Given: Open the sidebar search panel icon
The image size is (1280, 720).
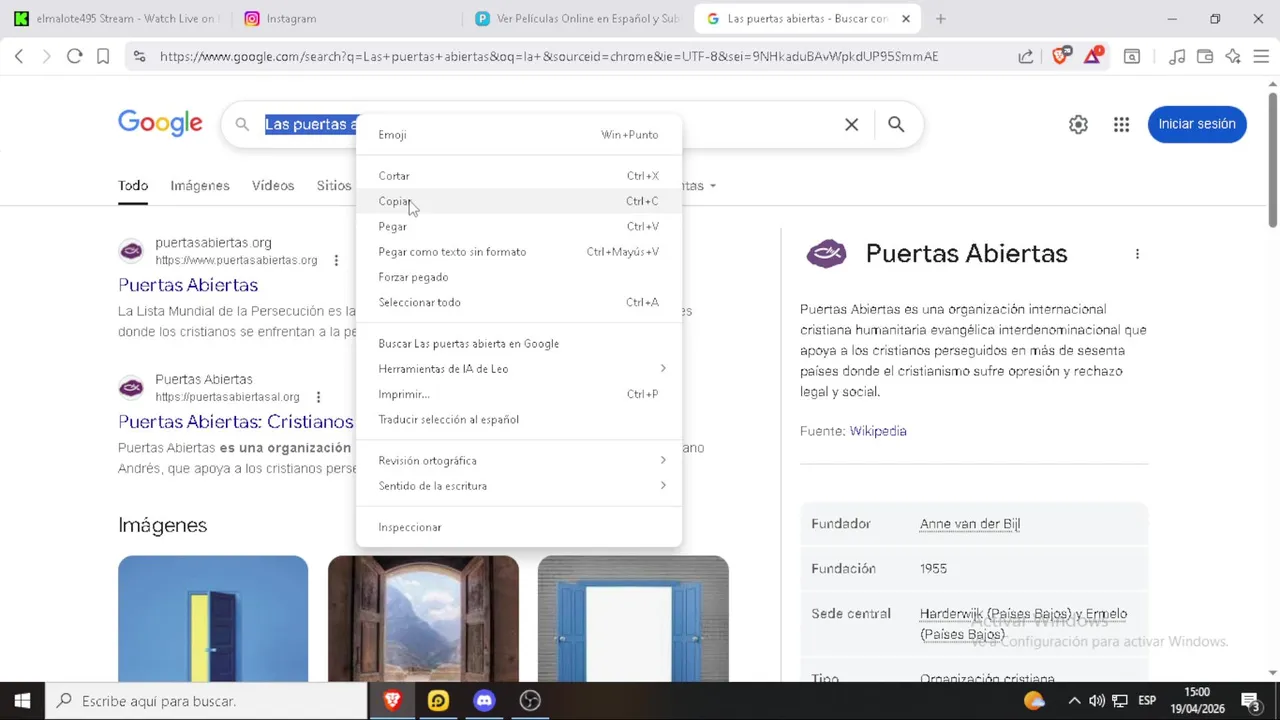Looking at the screenshot, I should coord(1132,57).
